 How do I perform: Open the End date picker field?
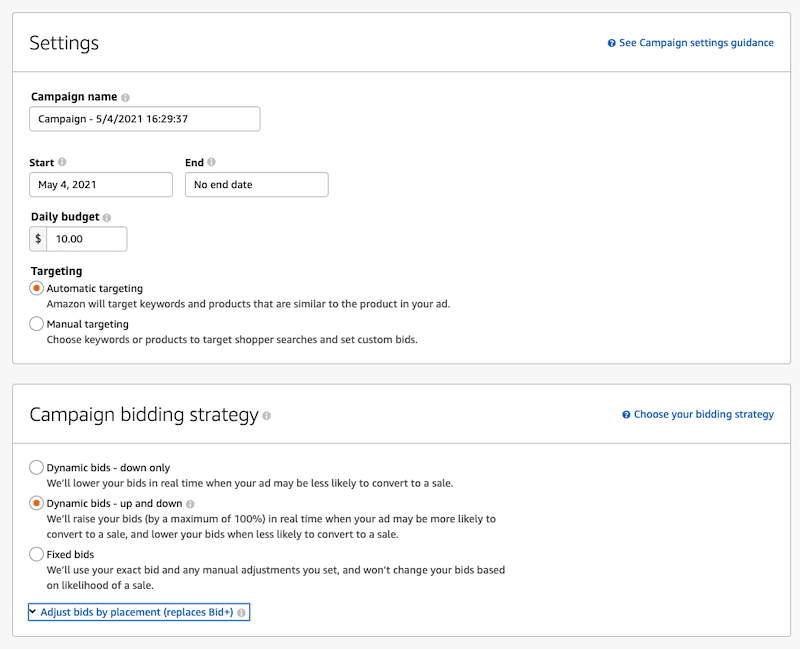point(257,184)
